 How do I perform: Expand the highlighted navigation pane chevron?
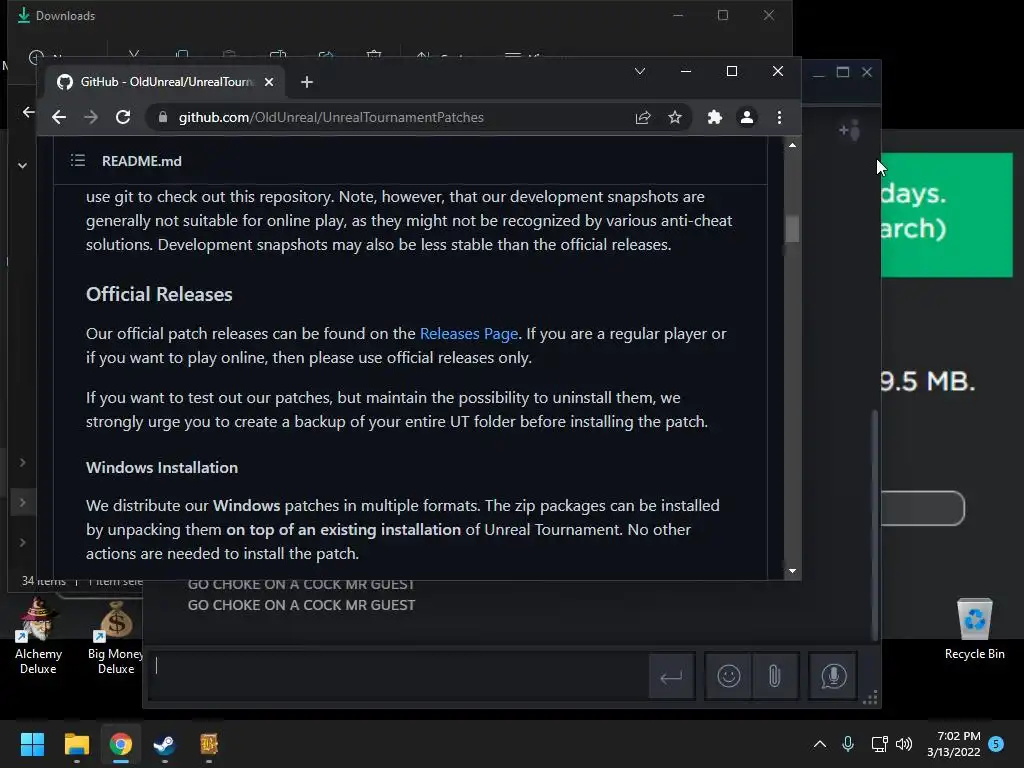(22, 502)
